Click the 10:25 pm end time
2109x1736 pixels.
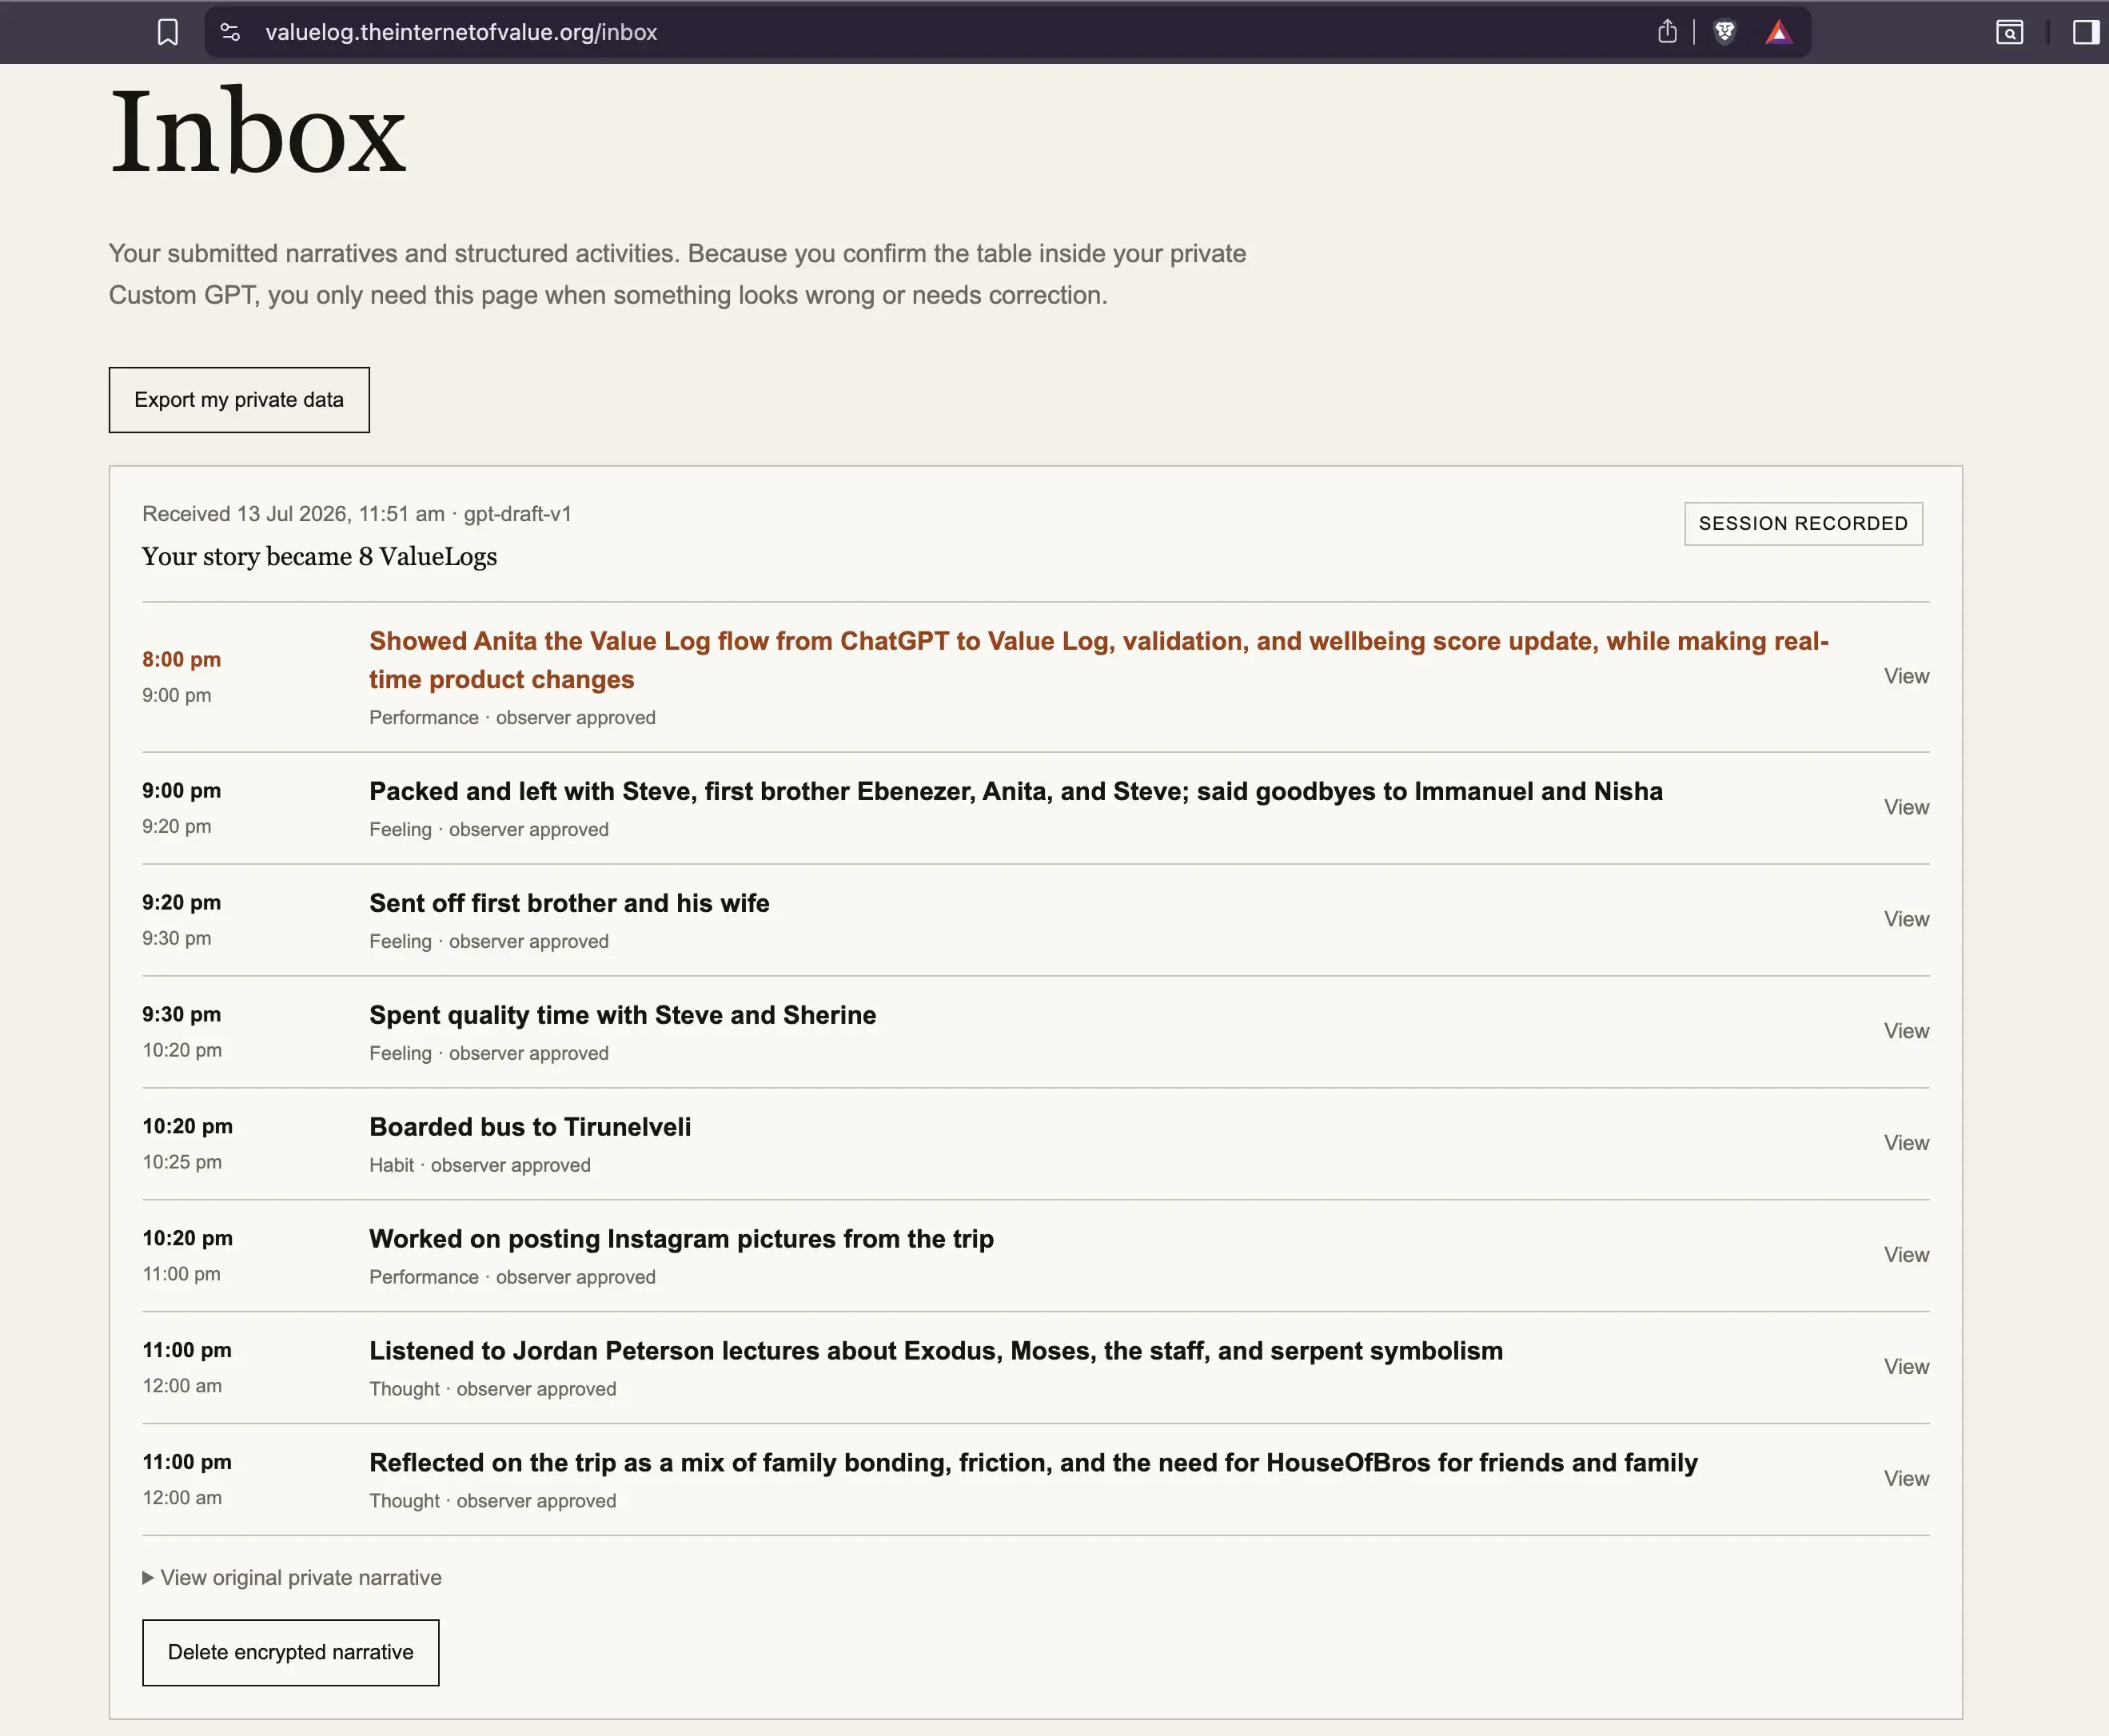tap(182, 1162)
